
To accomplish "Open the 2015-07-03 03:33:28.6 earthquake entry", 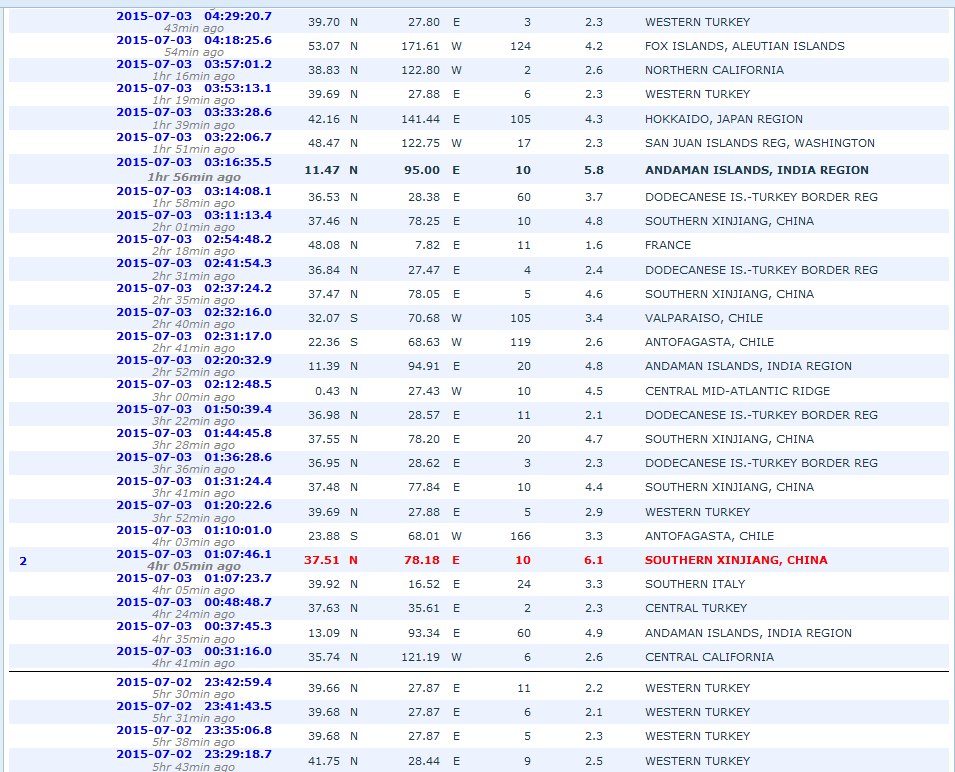I will point(194,113).
